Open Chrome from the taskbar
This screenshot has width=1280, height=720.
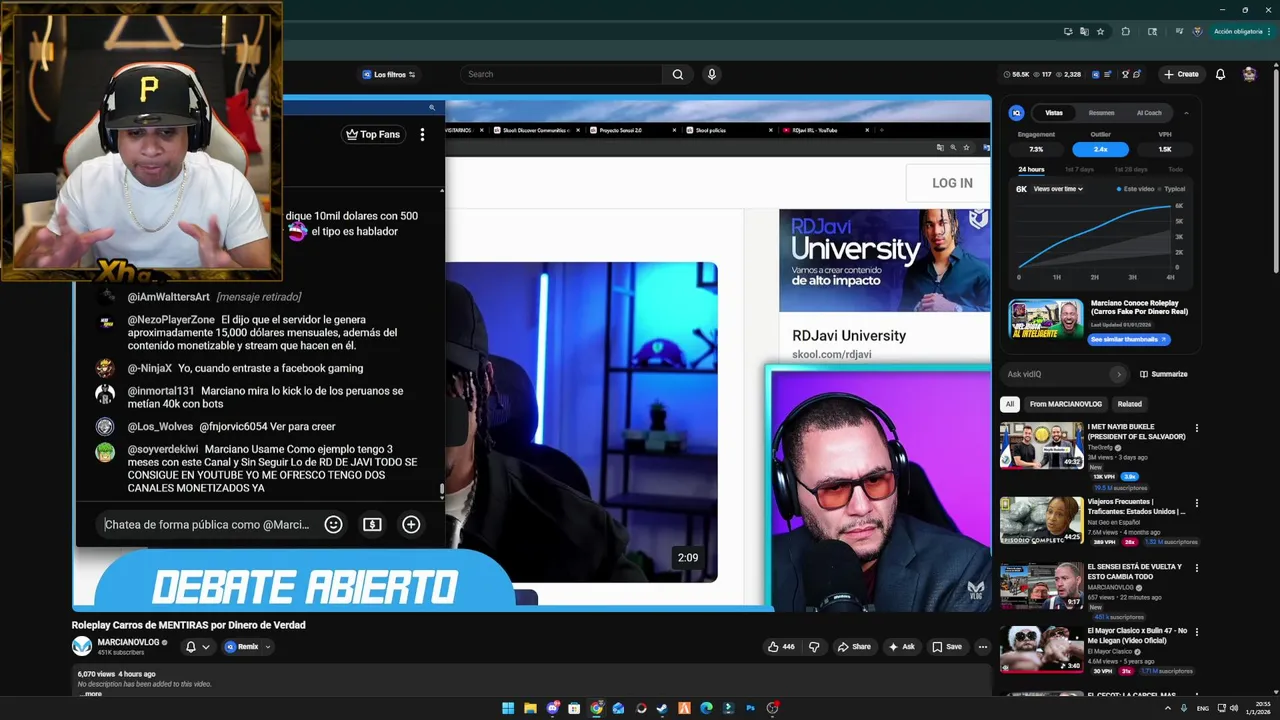pos(596,708)
